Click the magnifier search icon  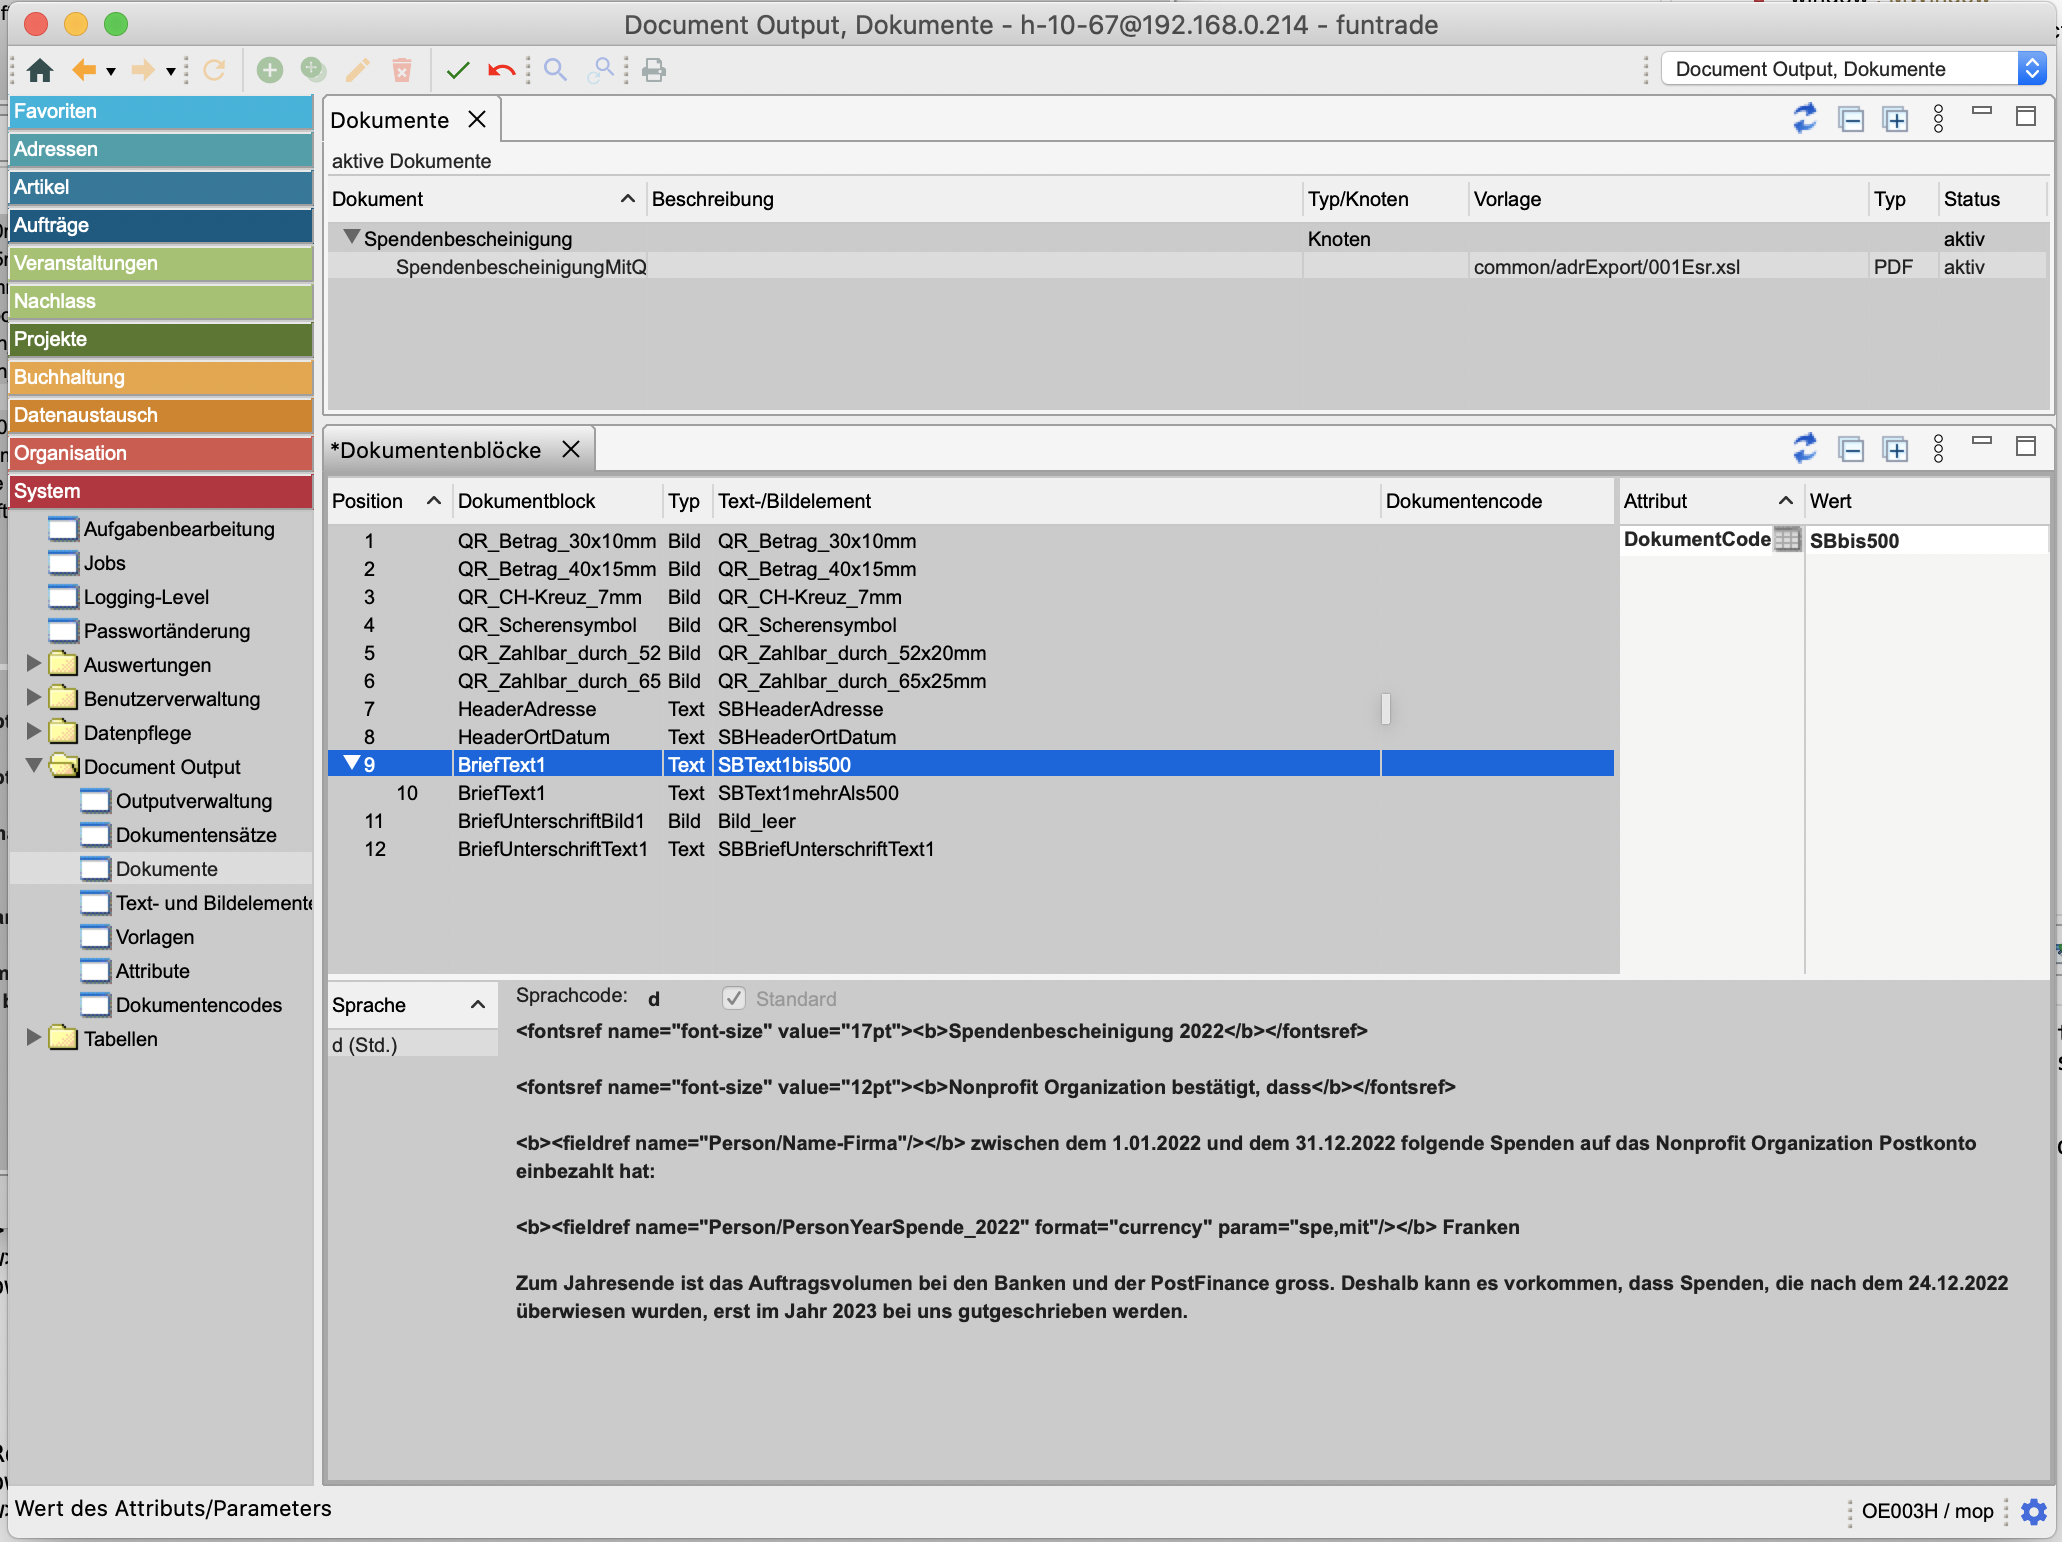click(555, 70)
